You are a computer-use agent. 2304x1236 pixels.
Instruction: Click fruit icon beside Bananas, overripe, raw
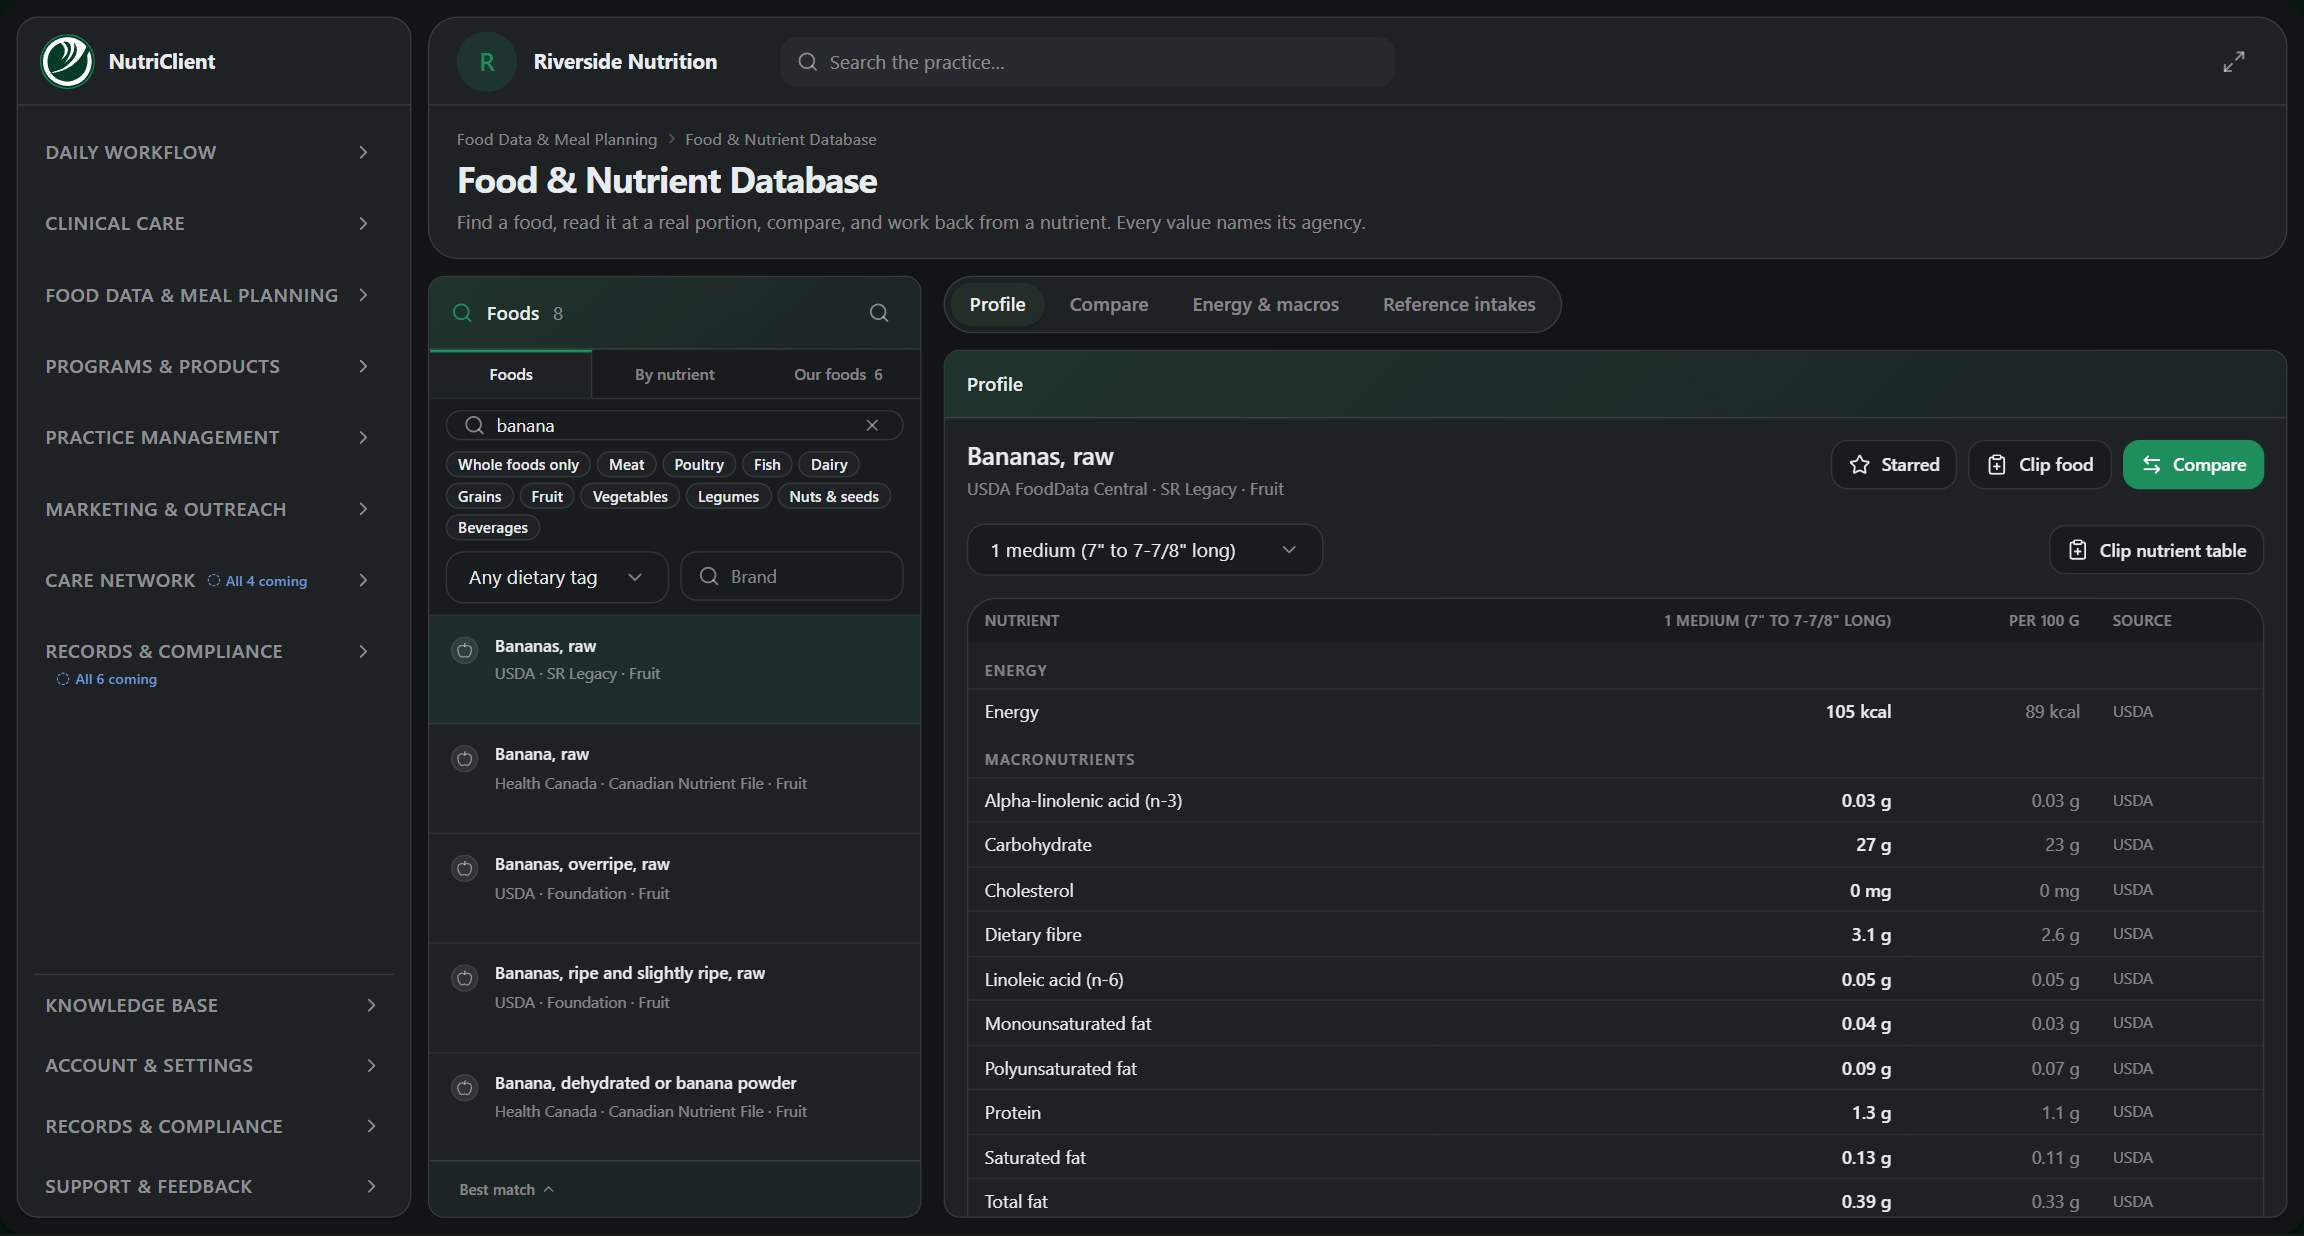coord(465,868)
